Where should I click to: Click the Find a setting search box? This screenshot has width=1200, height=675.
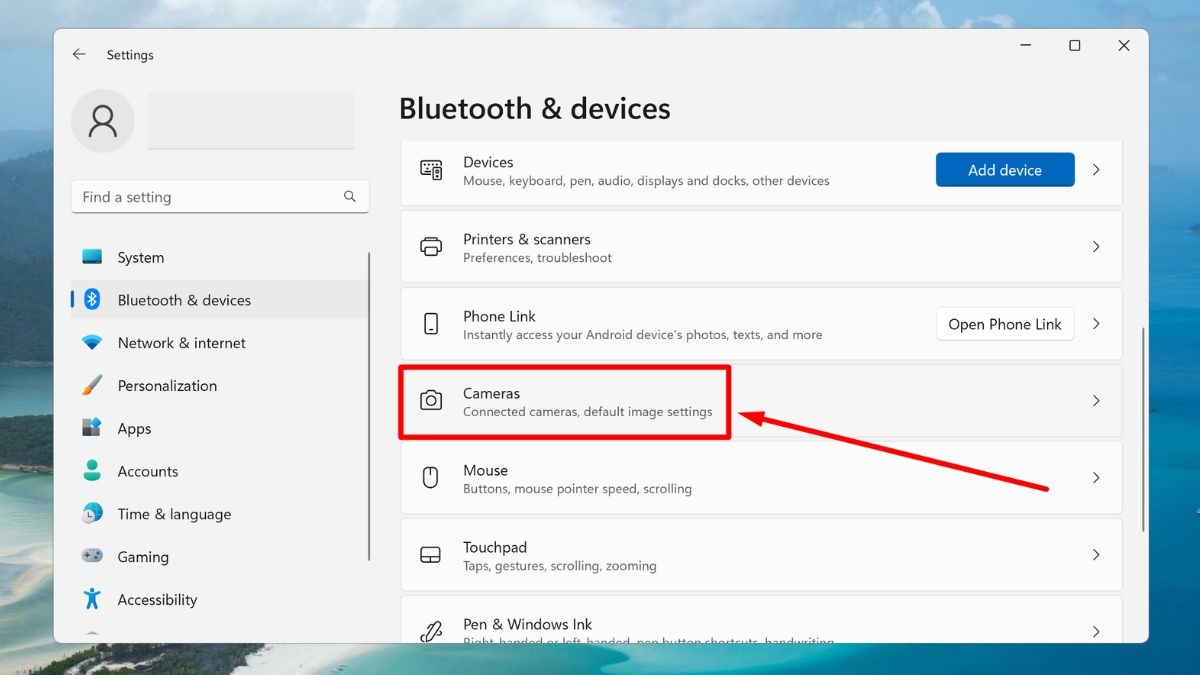coord(220,197)
